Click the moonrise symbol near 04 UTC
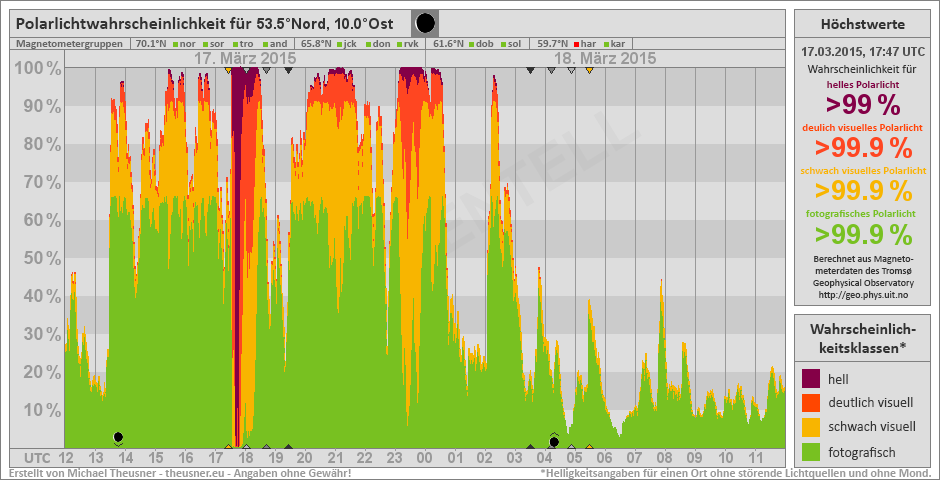The image size is (940, 480). (x=554, y=441)
